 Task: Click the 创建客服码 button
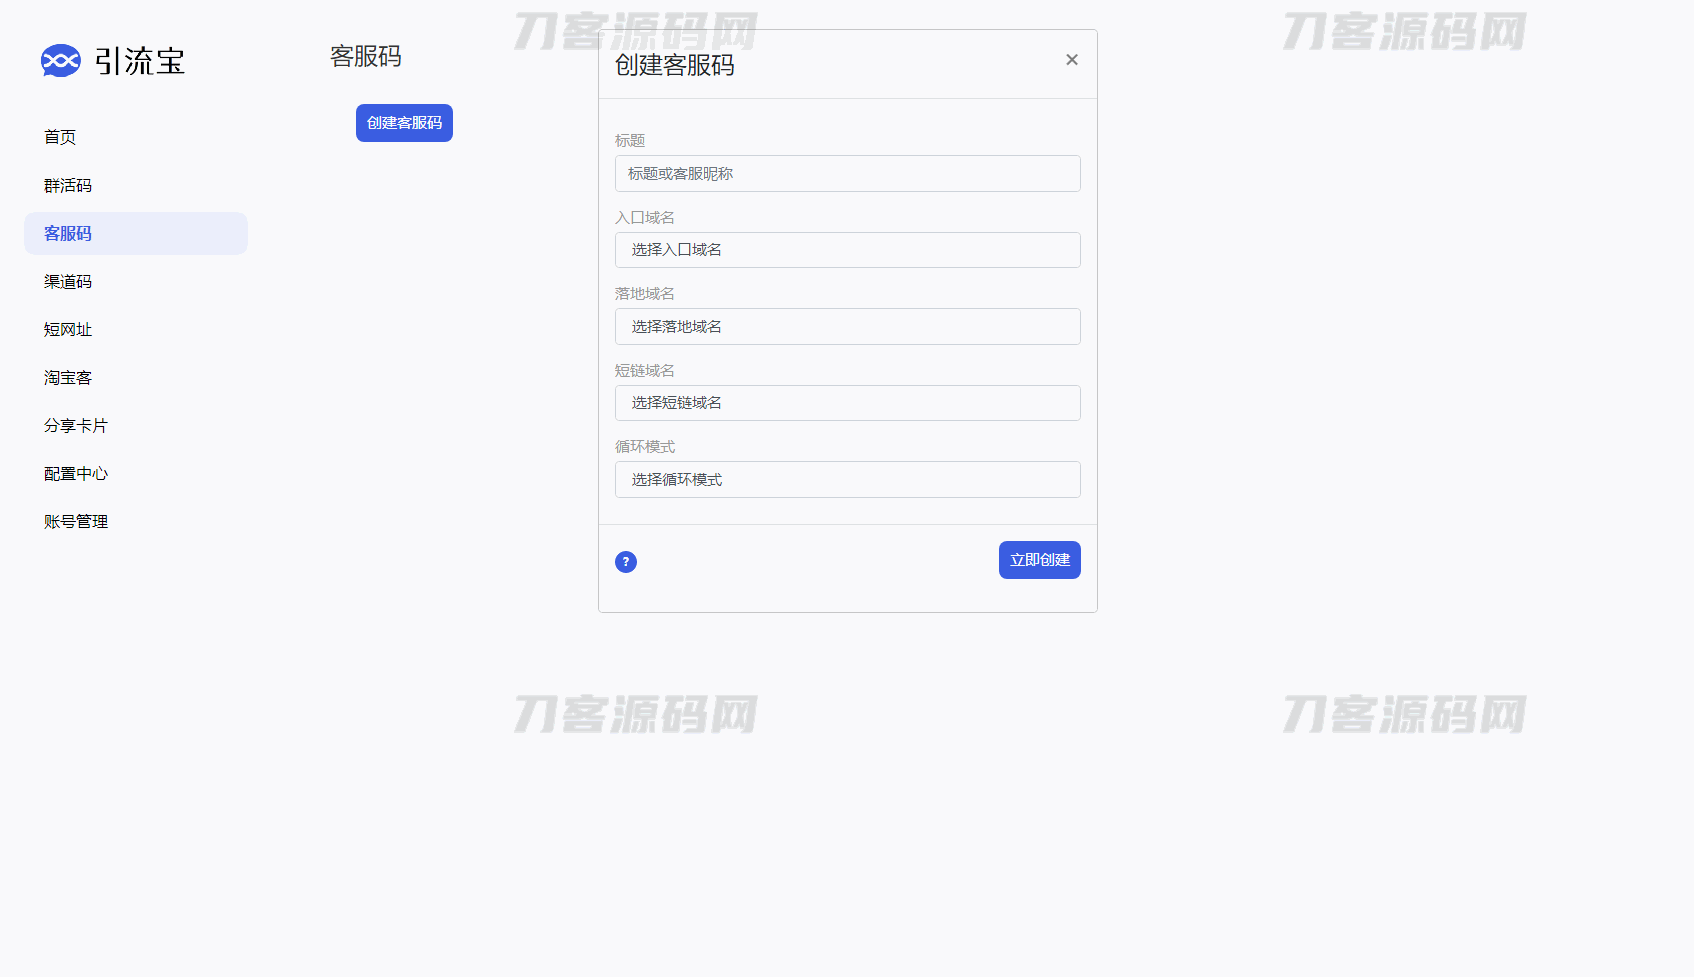(x=404, y=123)
